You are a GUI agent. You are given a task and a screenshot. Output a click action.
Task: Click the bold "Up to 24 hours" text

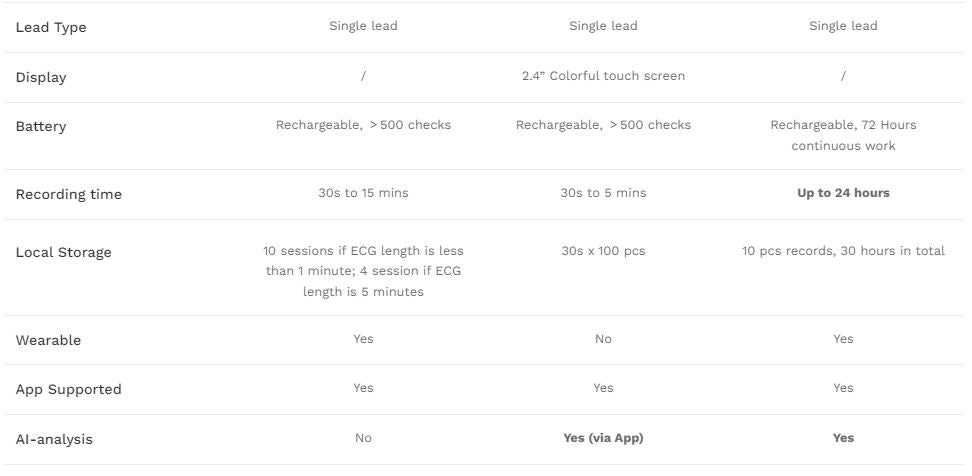coord(843,193)
